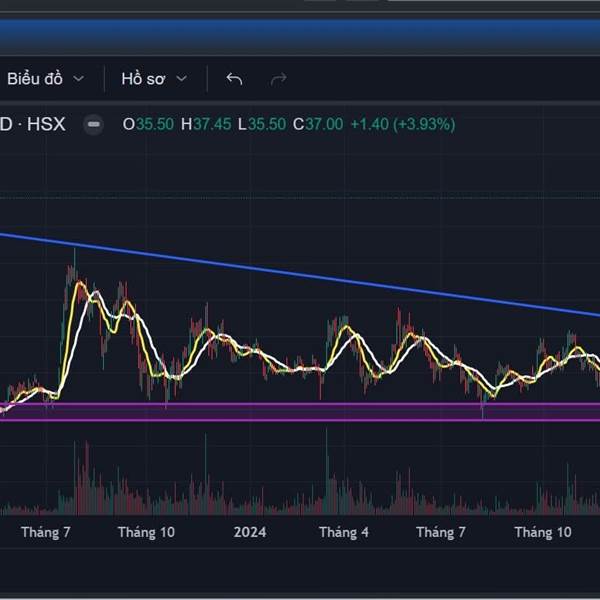
Task: Select the high price value H37.45
Action: tap(206, 124)
